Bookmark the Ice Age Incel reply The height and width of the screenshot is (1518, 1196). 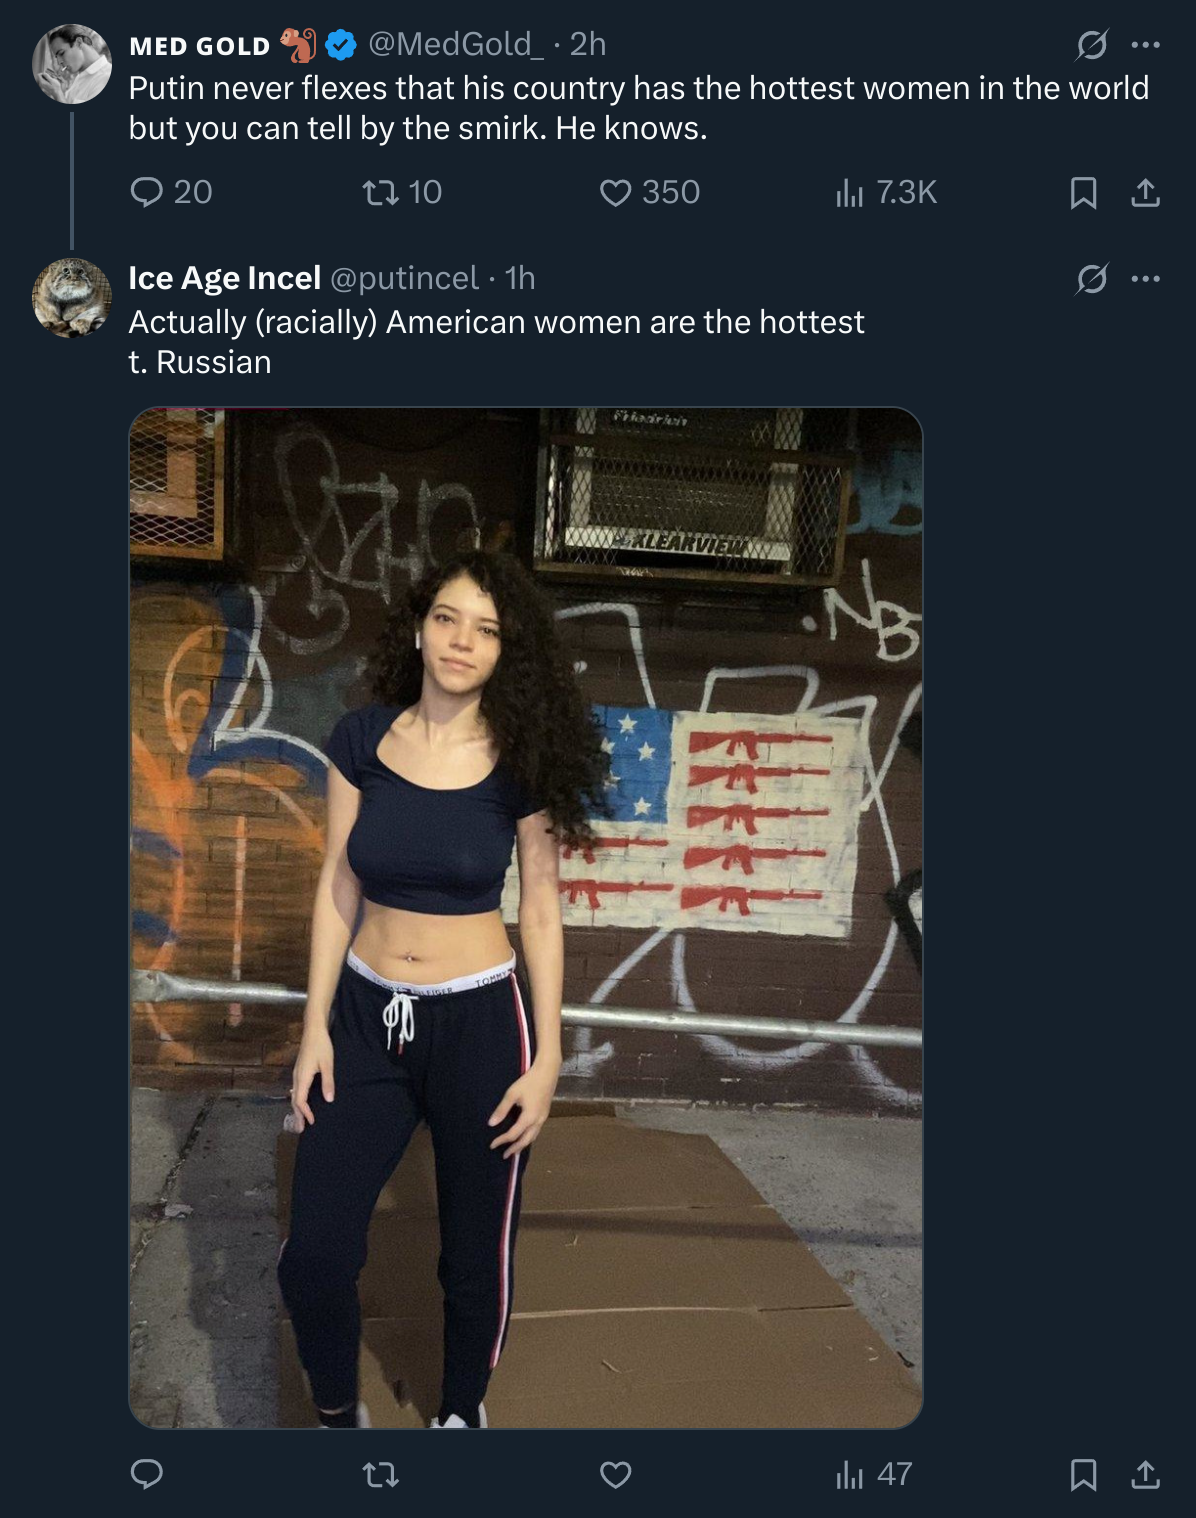[1083, 1474]
